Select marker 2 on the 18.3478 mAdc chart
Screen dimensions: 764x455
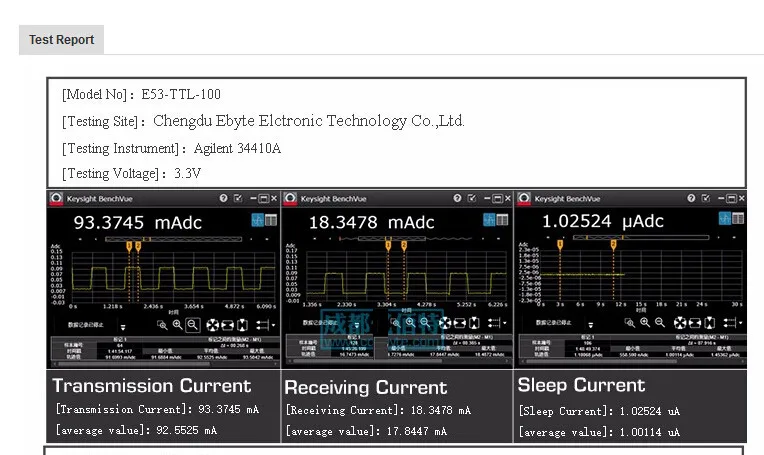point(403,246)
